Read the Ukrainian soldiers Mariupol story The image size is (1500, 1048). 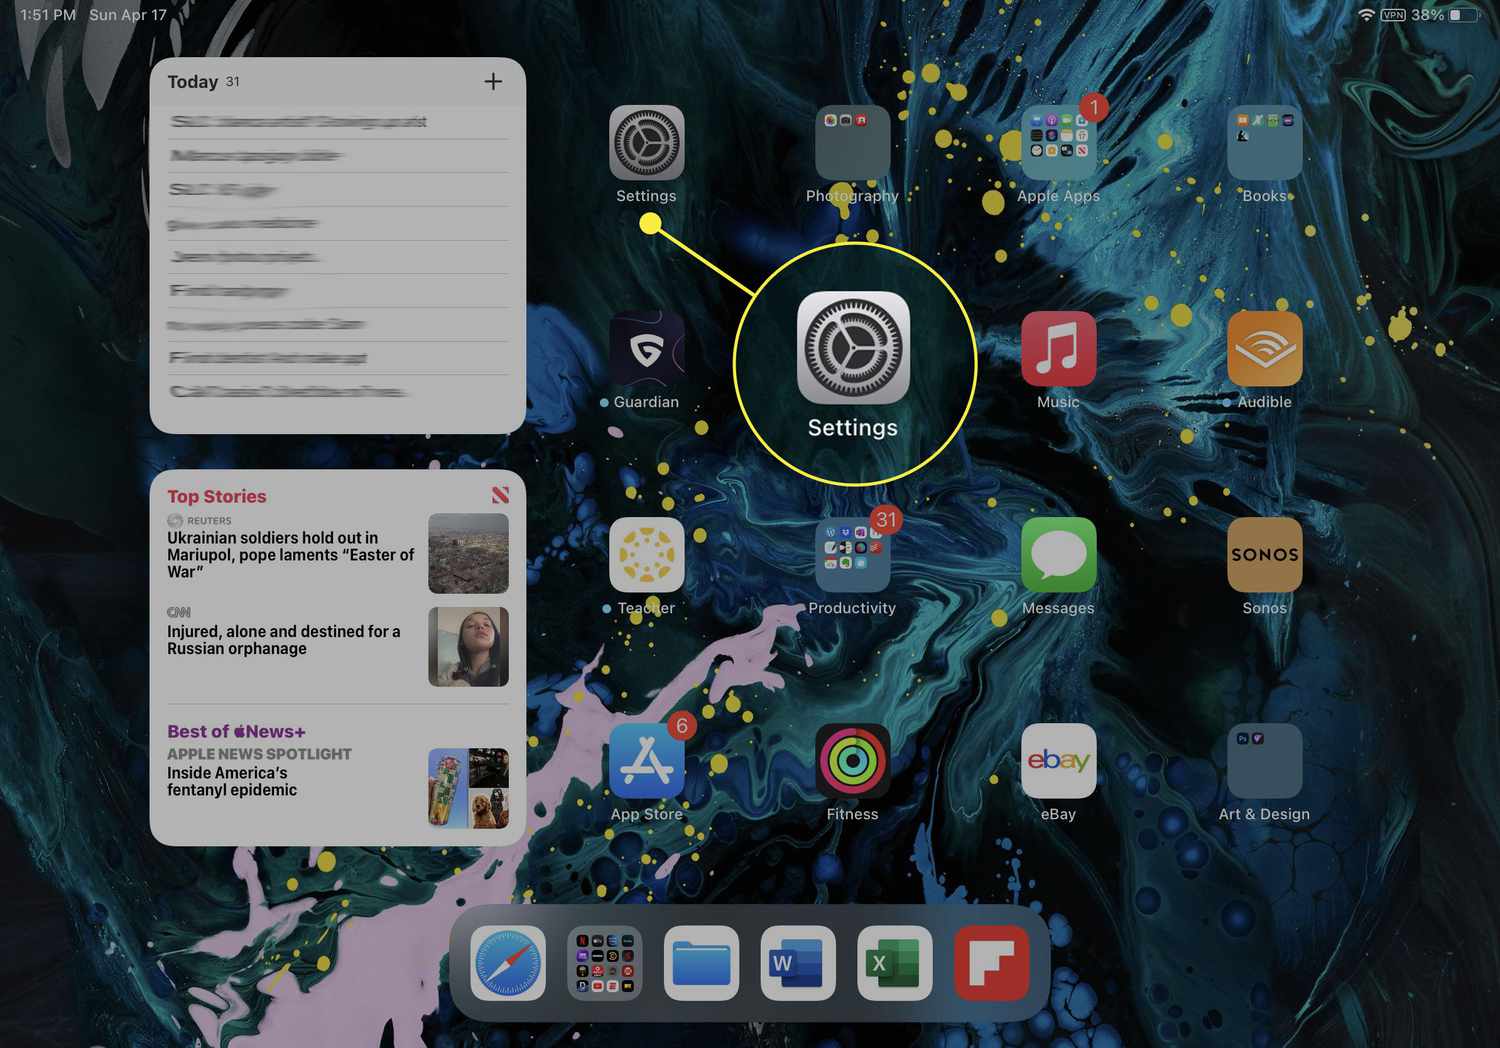point(290,554)
